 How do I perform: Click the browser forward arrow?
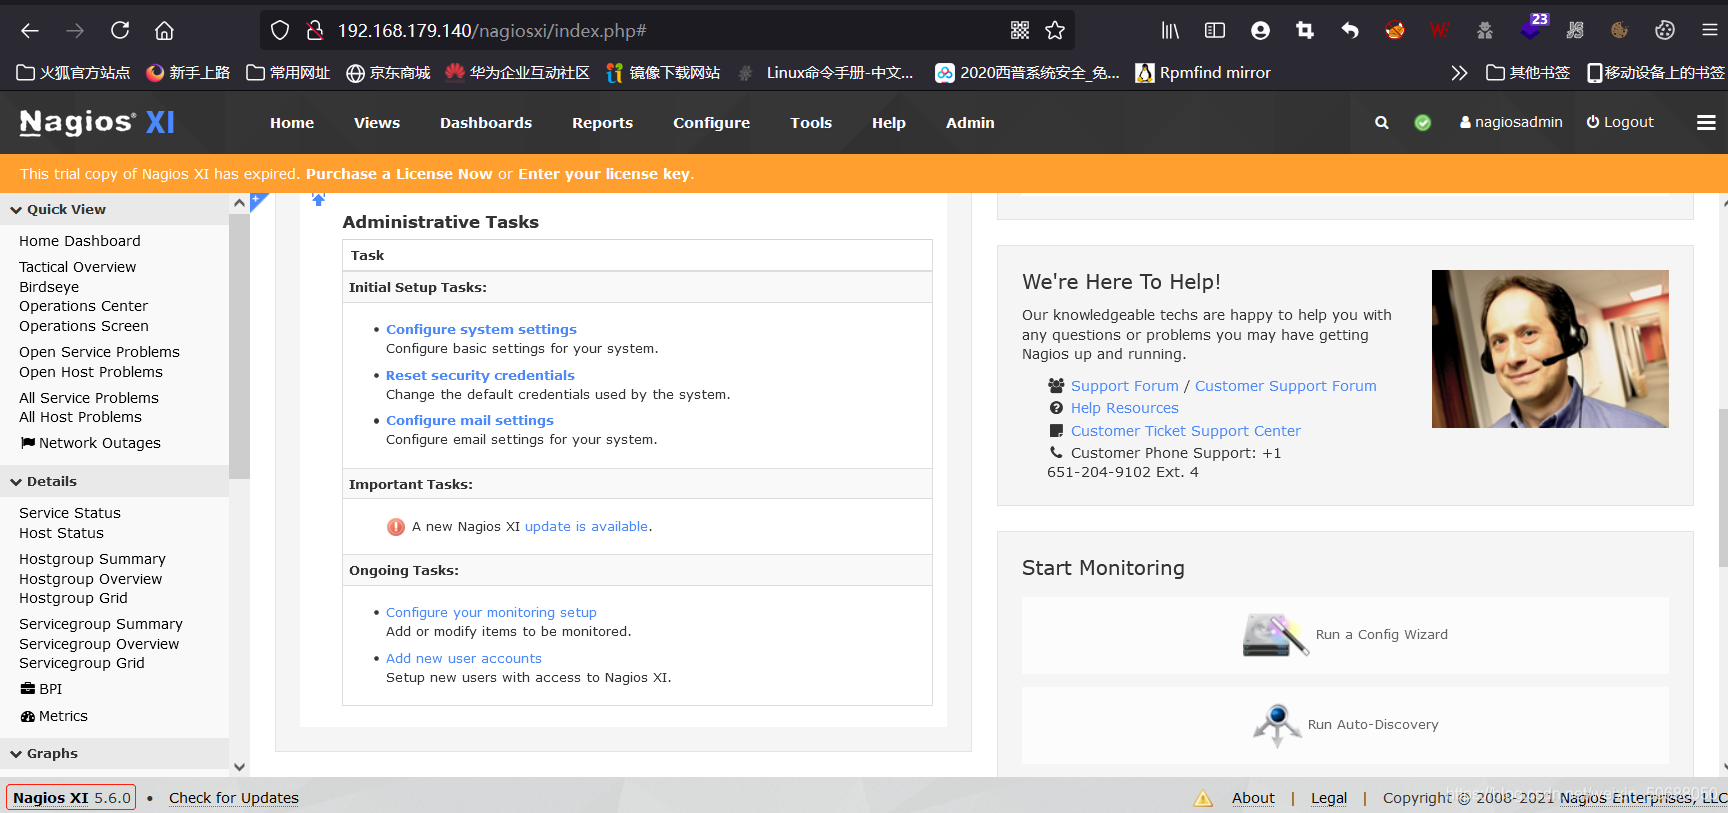point(75,31)
